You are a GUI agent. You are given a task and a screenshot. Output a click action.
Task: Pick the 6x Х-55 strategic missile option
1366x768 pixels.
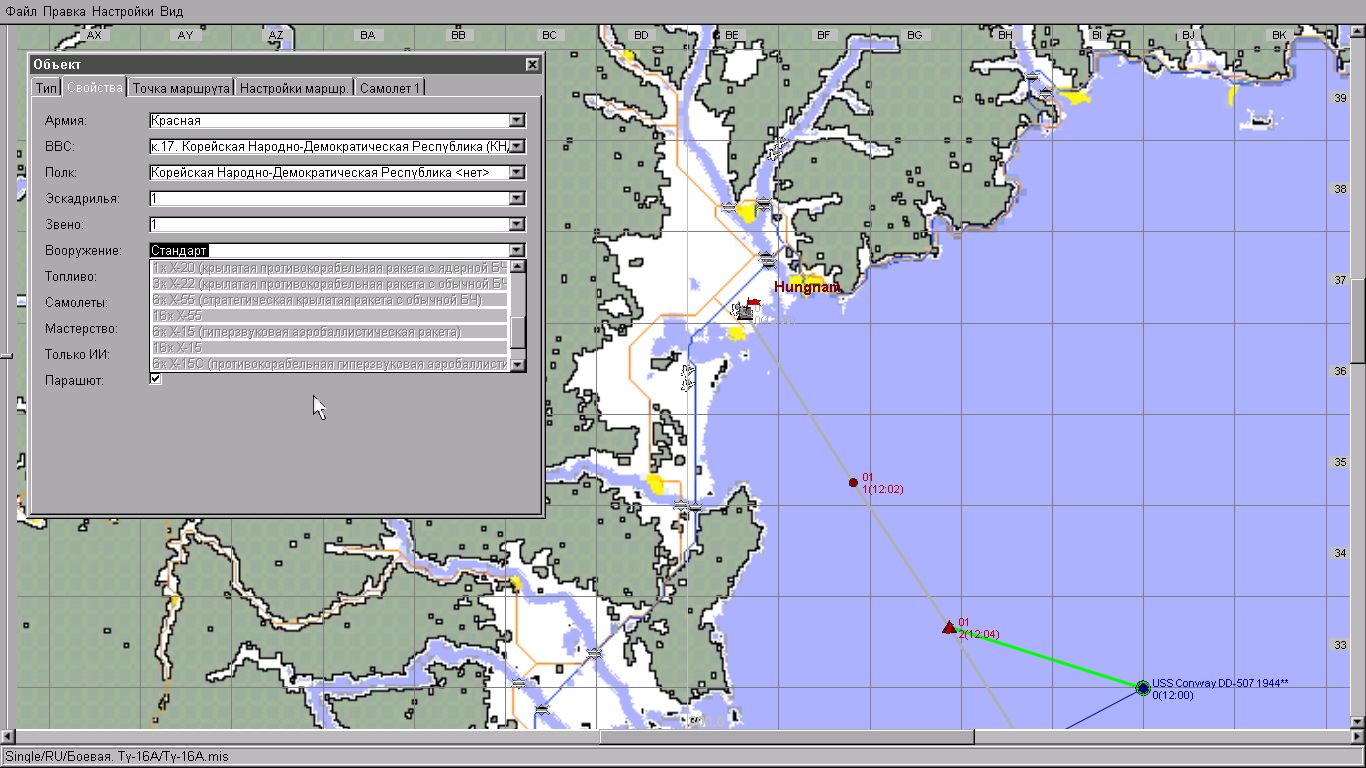pos(330,300)
